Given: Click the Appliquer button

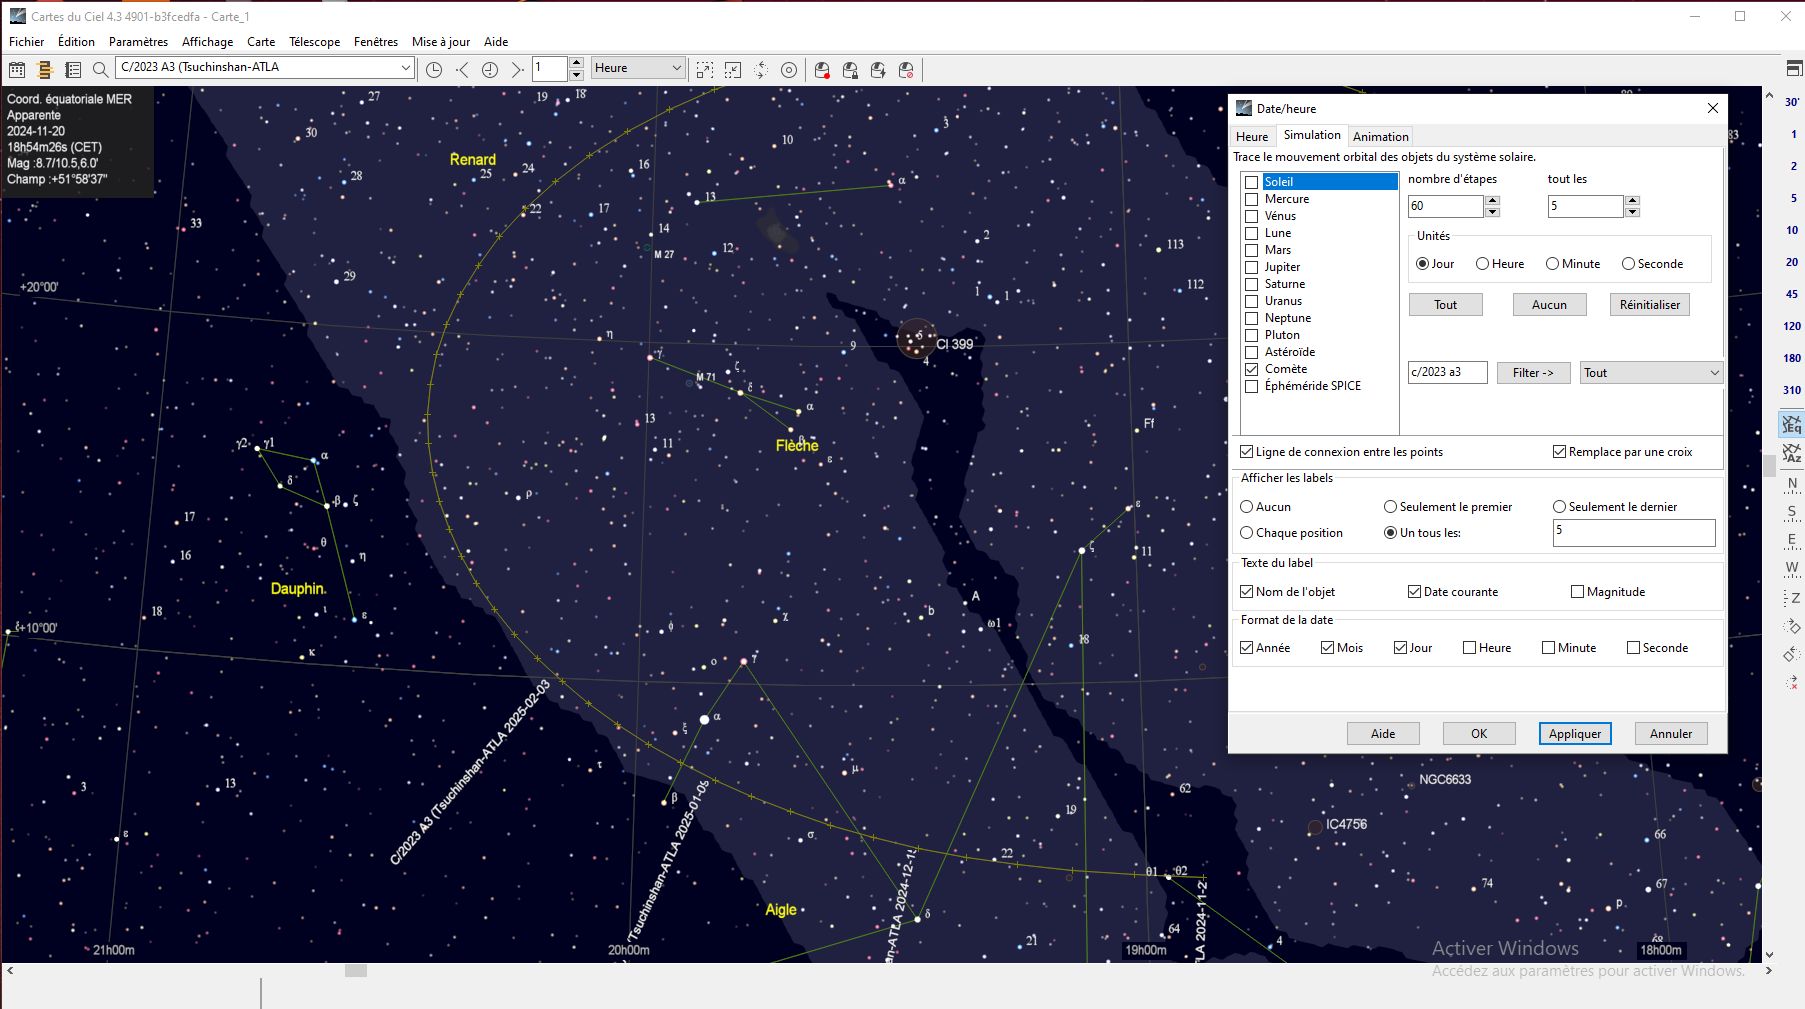Looking at the screenshot, I should 1575,734.
